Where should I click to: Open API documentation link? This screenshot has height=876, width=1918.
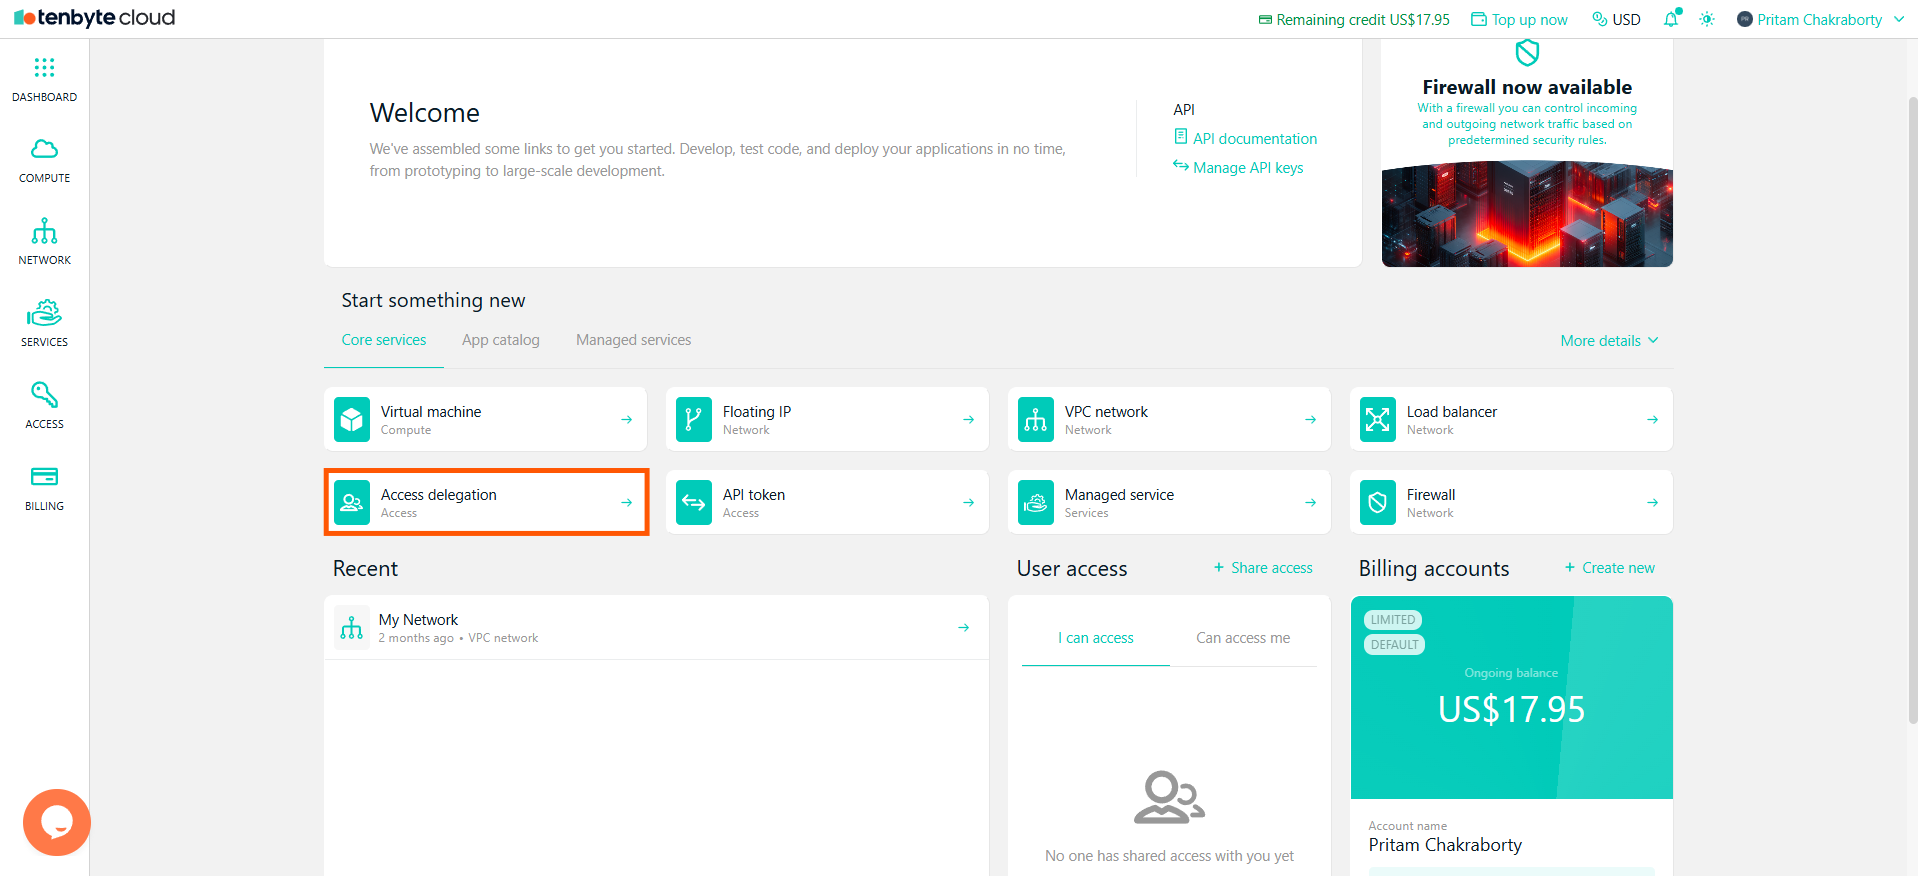1245,138
